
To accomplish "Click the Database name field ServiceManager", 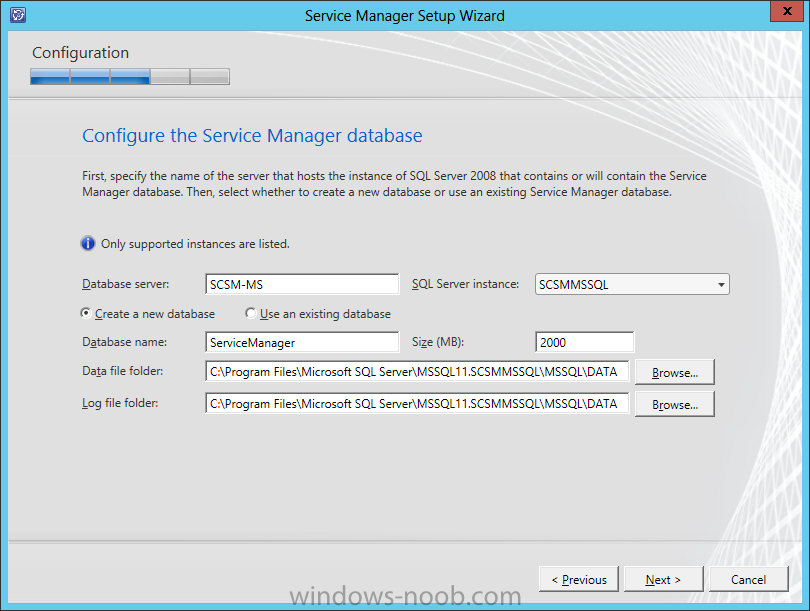I will pyautogui.click(x=302, y=342).
